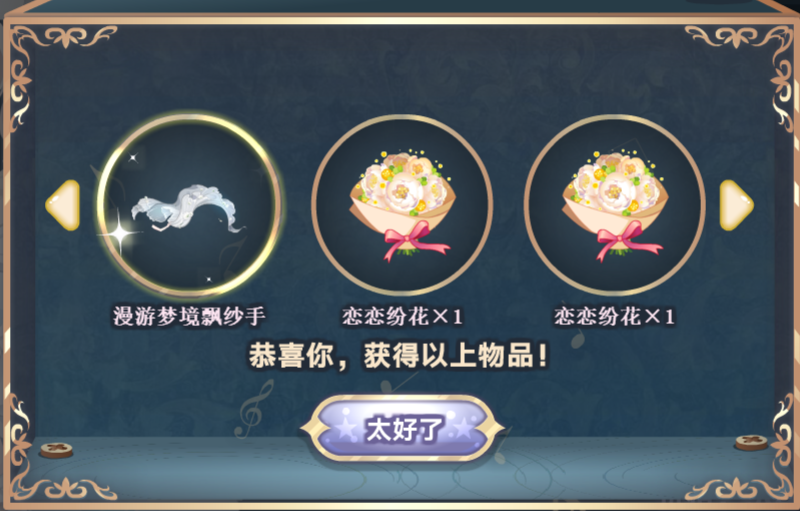This screenshot has width=800, height=511.
Task: Click the 恭喜你，获得以上物品！ message text
Action: 398,355
